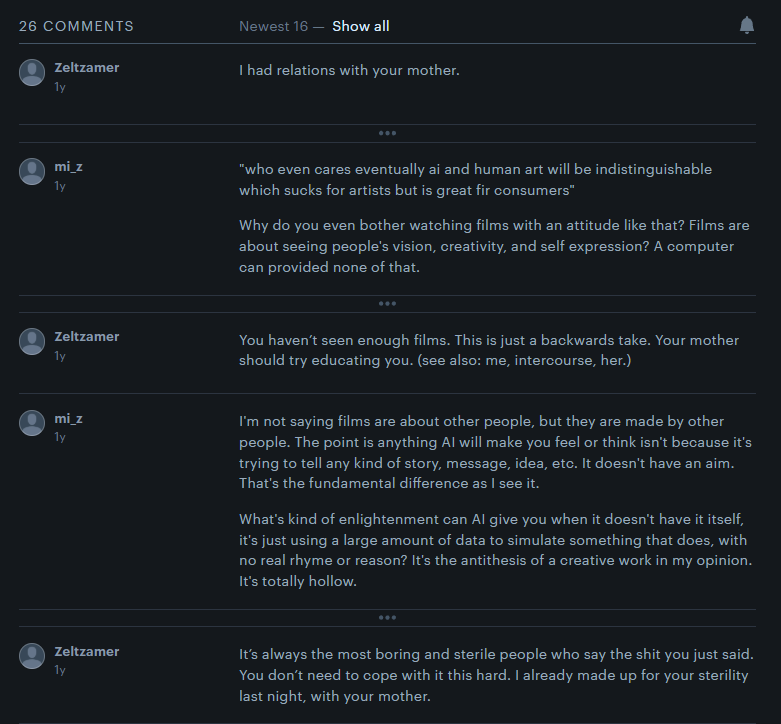Visit Zeltzamer's profile from 'backwards take' comment
The image size is (781, 724).
click(87, 337)
